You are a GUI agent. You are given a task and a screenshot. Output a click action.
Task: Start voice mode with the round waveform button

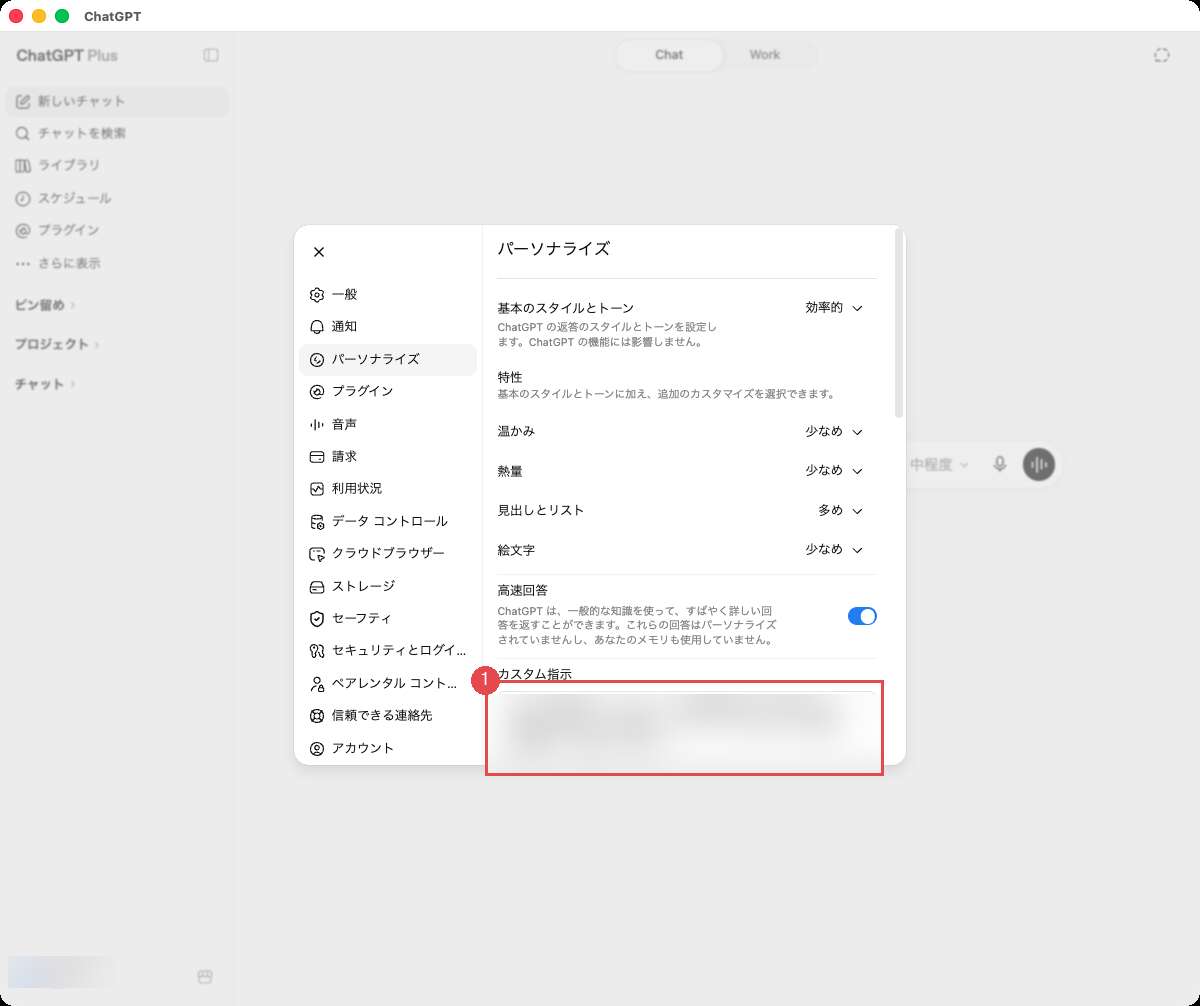click(1039, 464)
